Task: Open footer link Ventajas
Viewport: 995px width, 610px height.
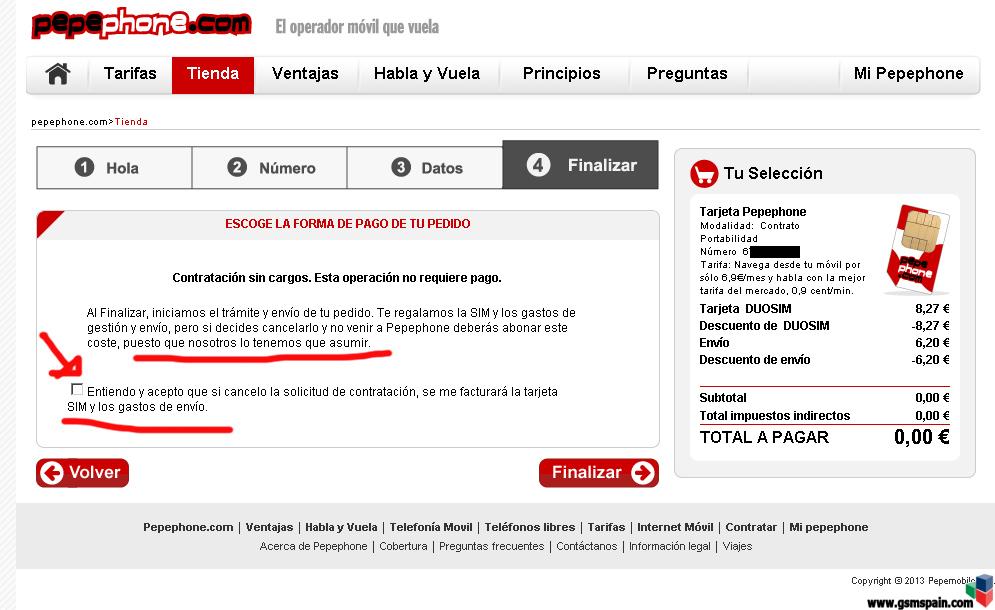Action: 269,527
